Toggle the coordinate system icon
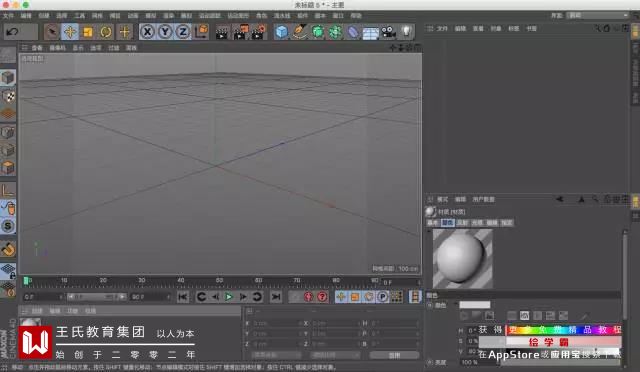 click(201, 31)
